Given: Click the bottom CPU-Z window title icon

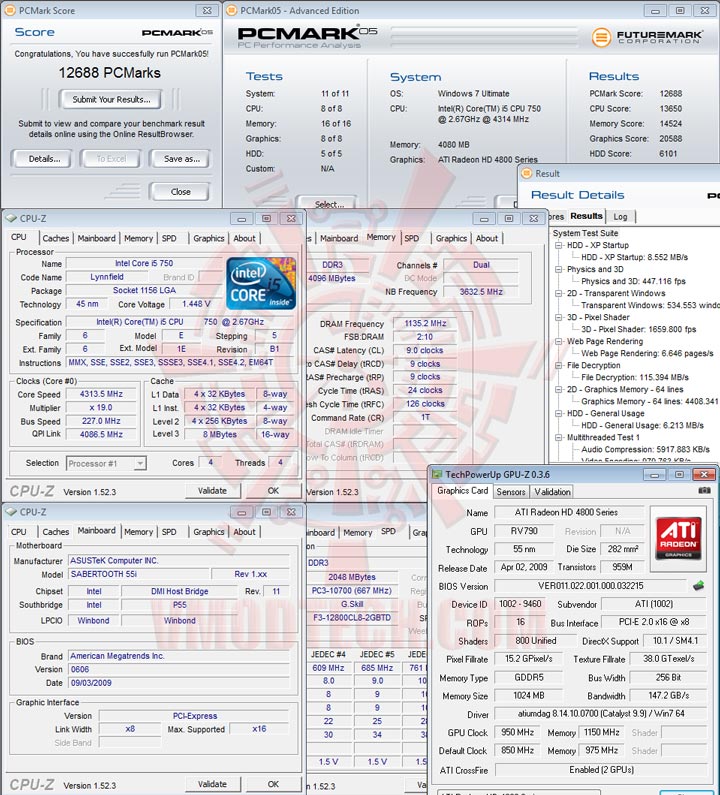Looking at the screenshot, I should [x=11, y=512].
